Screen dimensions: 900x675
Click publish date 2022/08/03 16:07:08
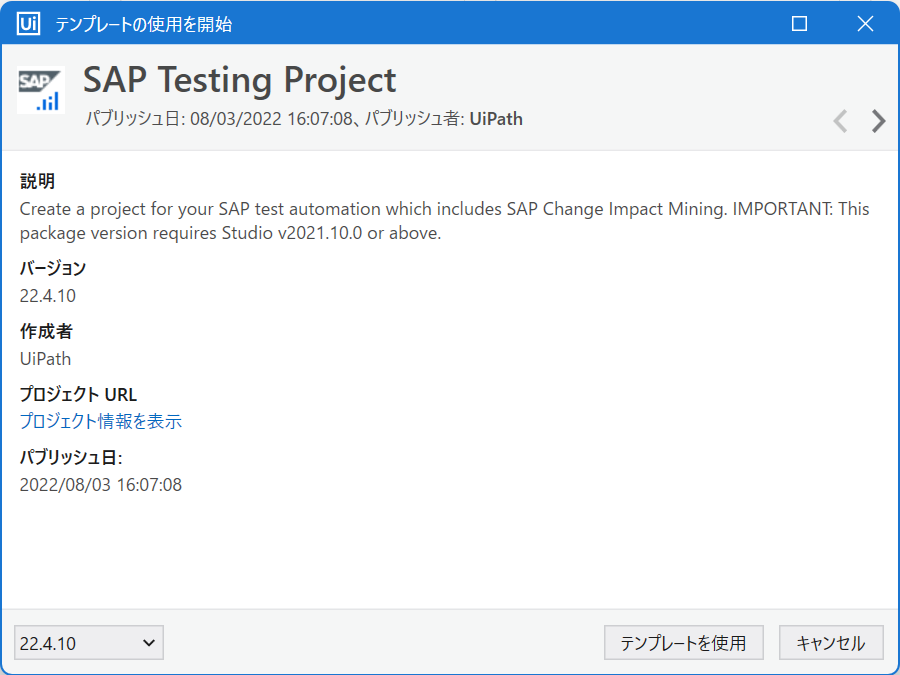[101, 484]
